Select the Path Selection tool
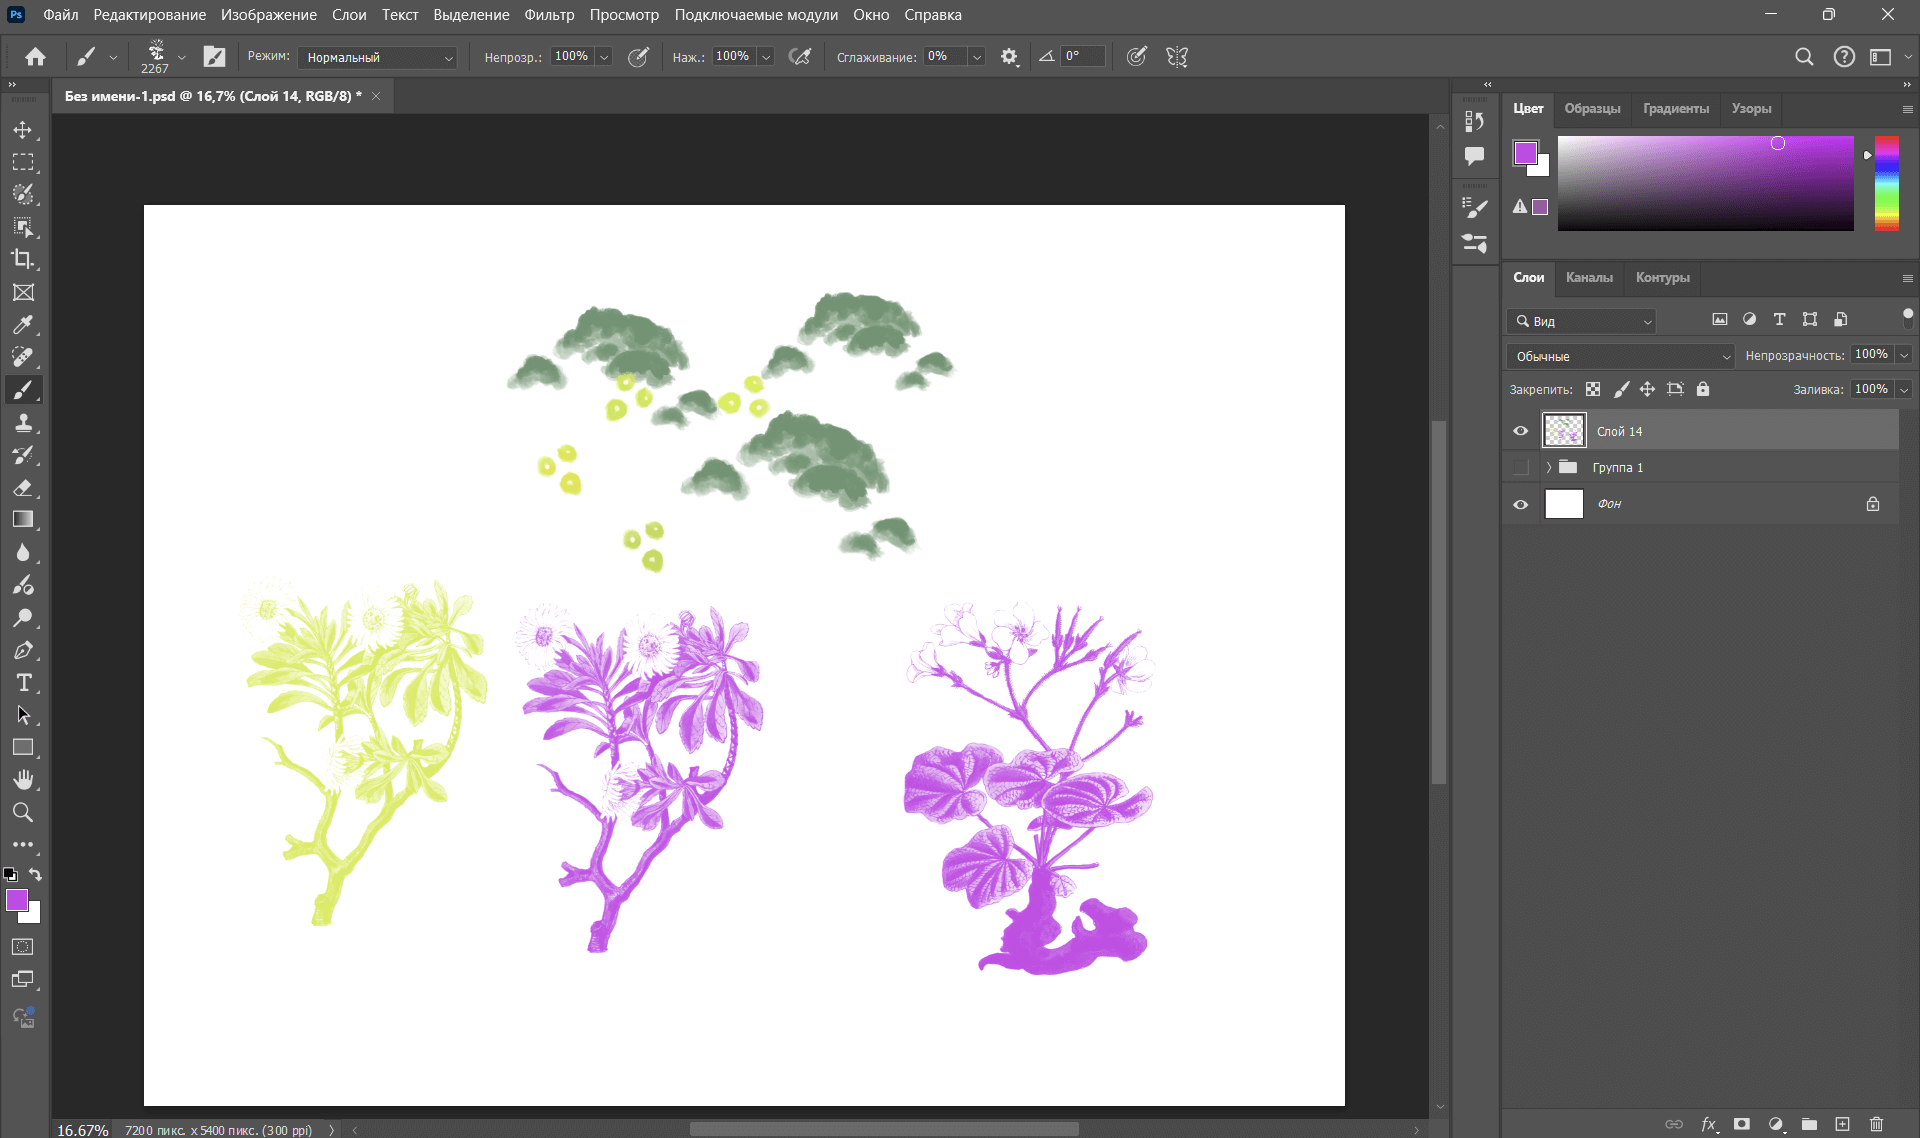 pyautogui.click(x=23, y=715)
